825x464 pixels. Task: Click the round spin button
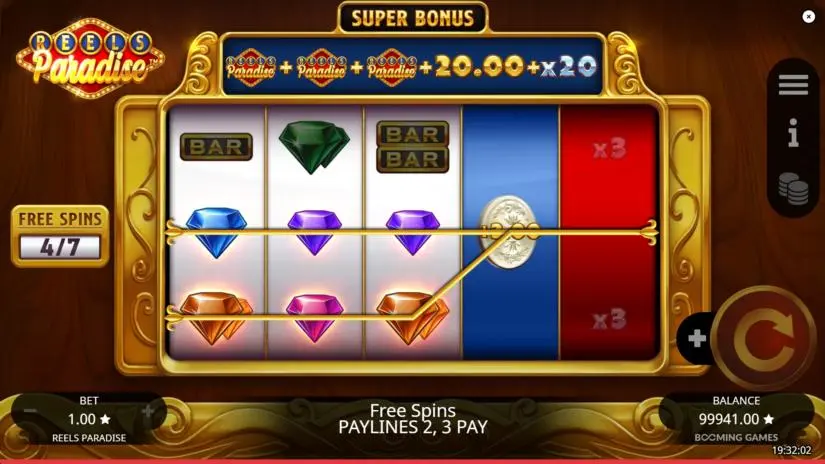pyautogui.click(x=764, y=338)
